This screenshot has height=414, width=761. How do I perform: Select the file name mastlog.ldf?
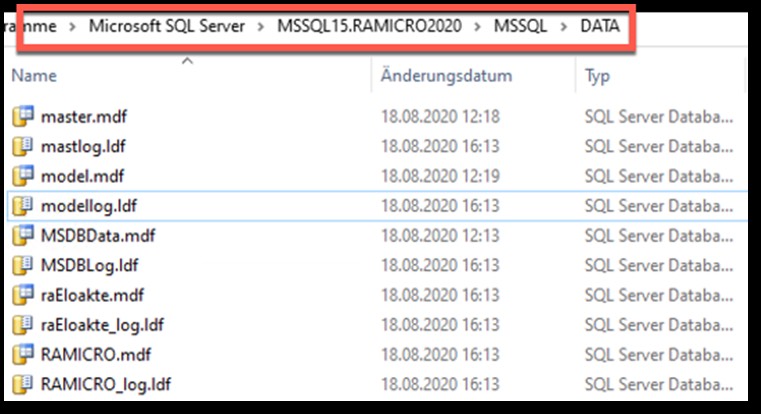(83, 146)
